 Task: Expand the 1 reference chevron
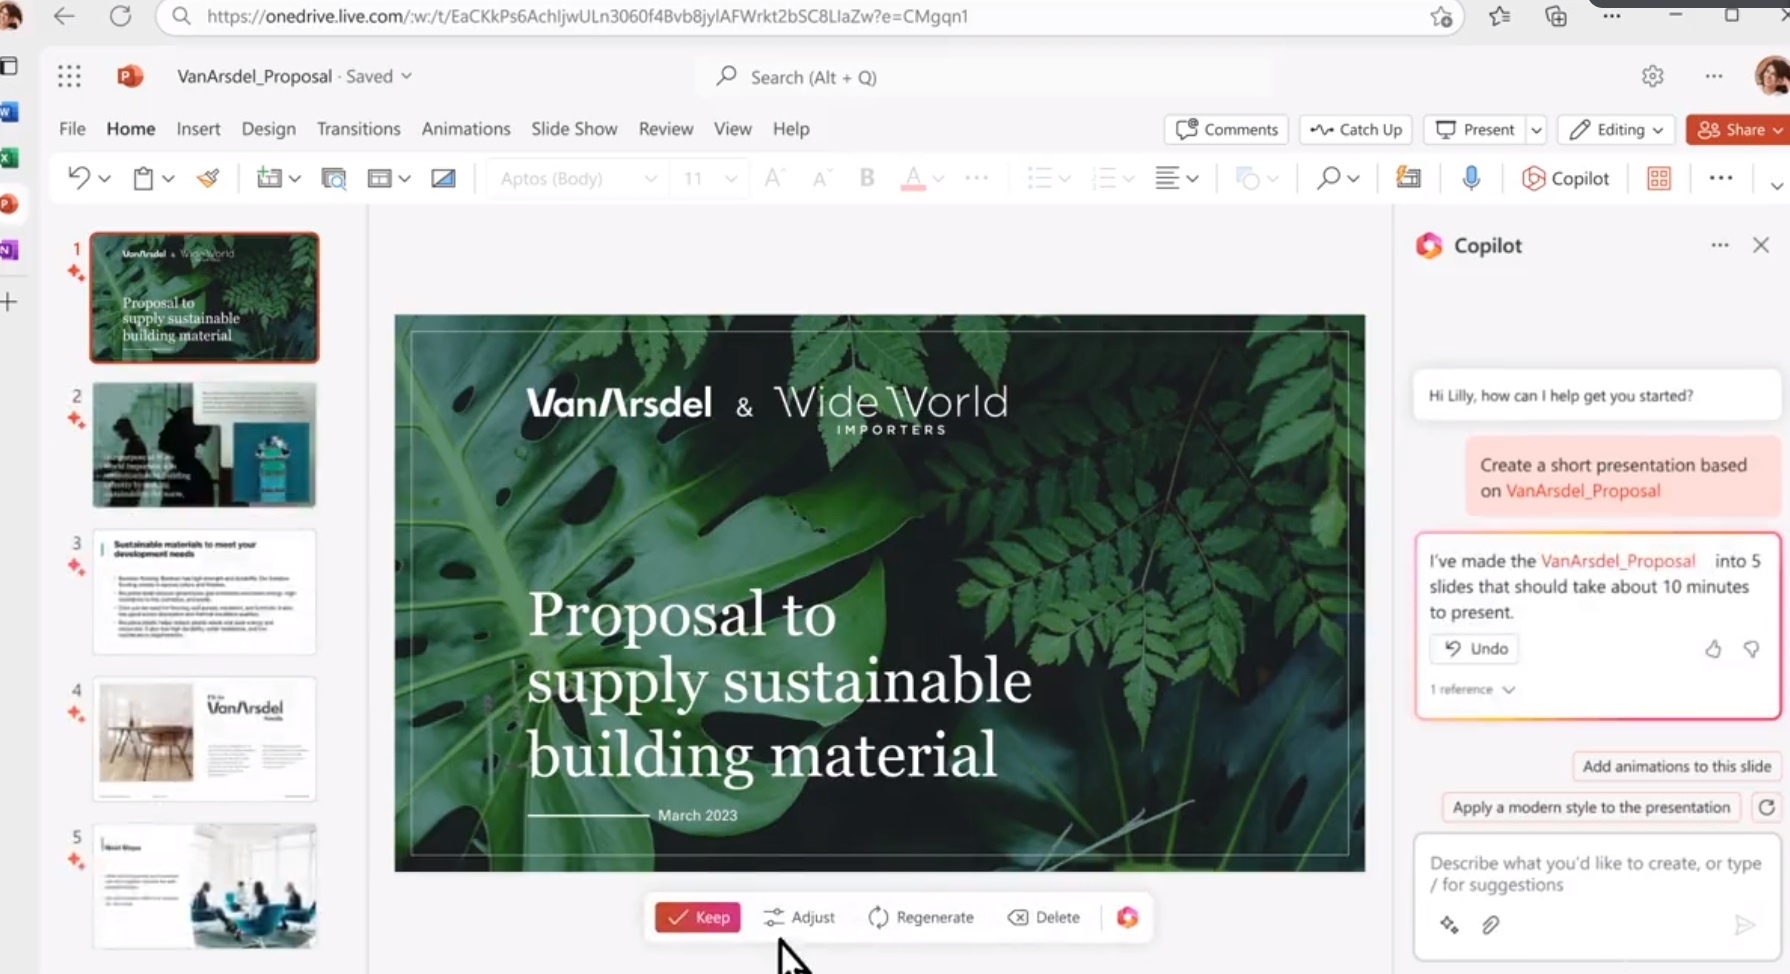1508,689
